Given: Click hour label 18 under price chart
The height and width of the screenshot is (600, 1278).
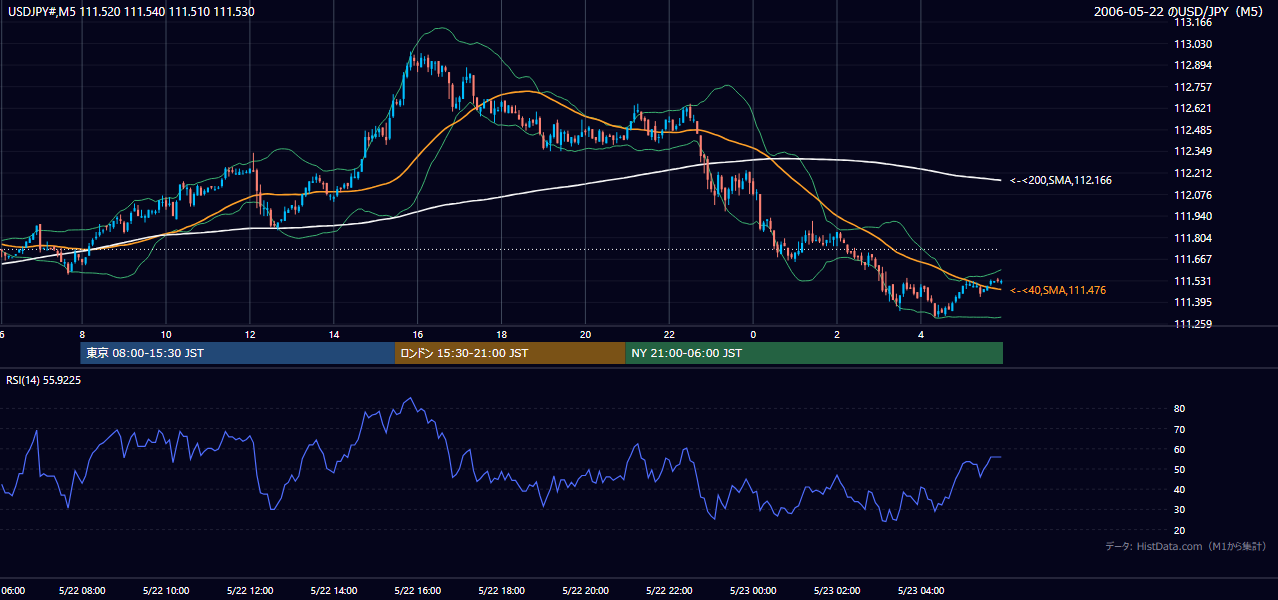Looking at the screenshot, I should (x=502, y=334).
